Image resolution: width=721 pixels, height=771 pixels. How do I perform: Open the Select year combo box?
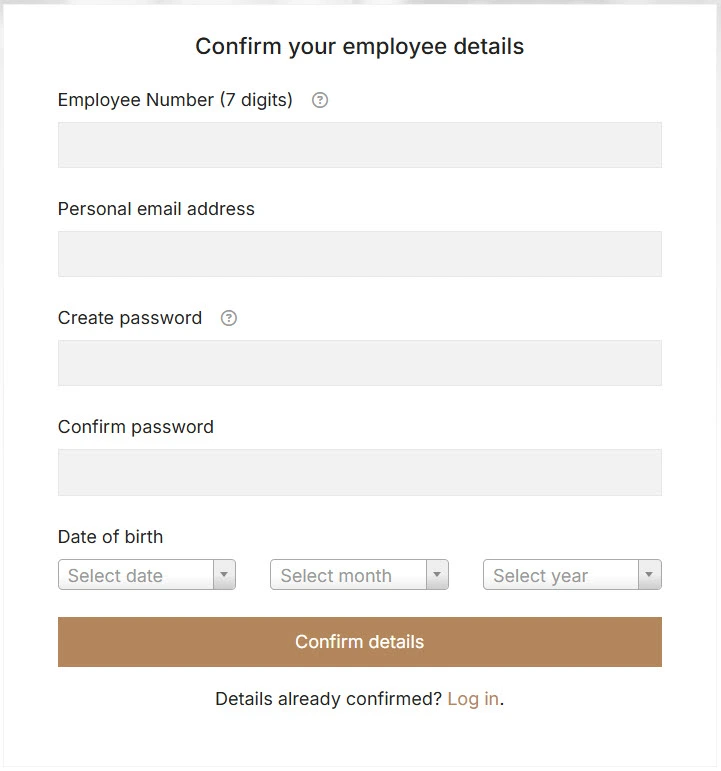(x=561, y=575)
